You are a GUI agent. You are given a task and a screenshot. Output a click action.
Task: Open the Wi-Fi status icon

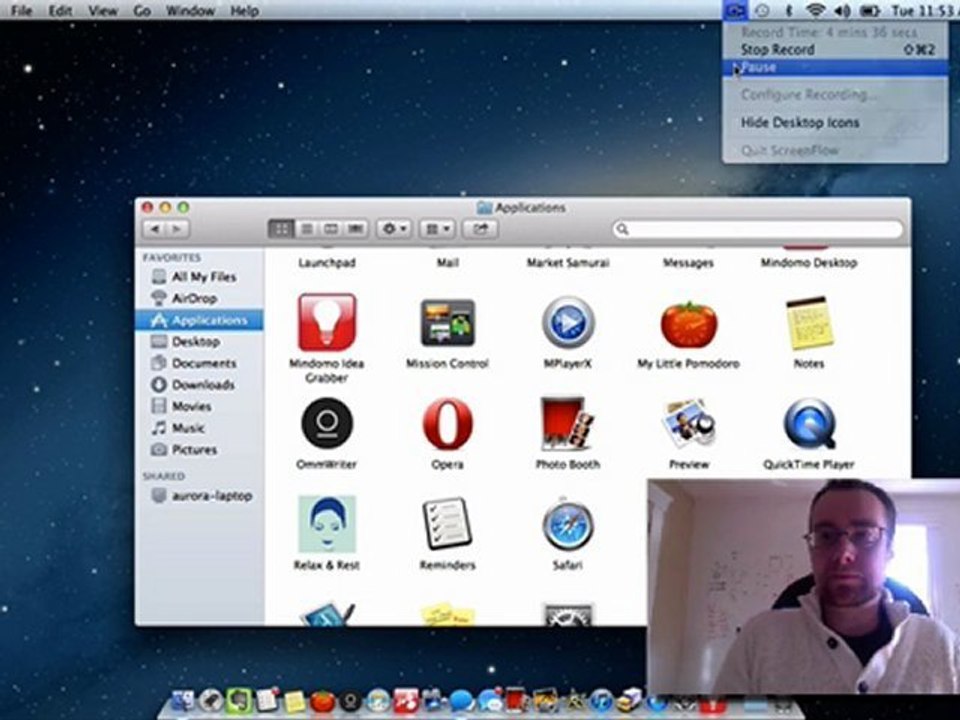pos(815,10)
